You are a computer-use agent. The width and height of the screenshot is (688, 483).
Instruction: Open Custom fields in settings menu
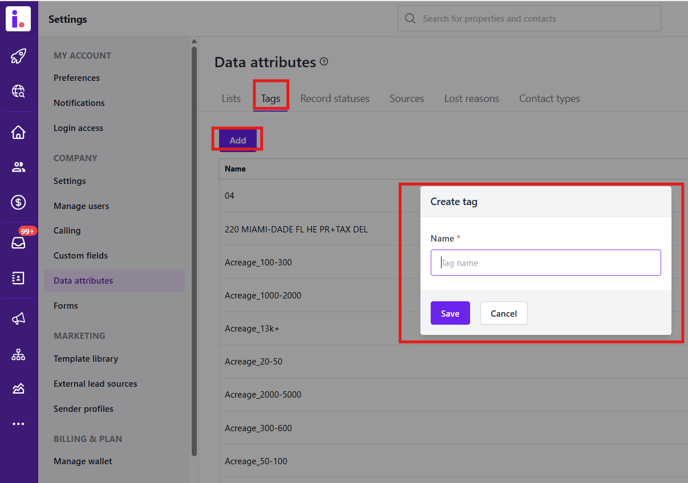tap(80, 256)
